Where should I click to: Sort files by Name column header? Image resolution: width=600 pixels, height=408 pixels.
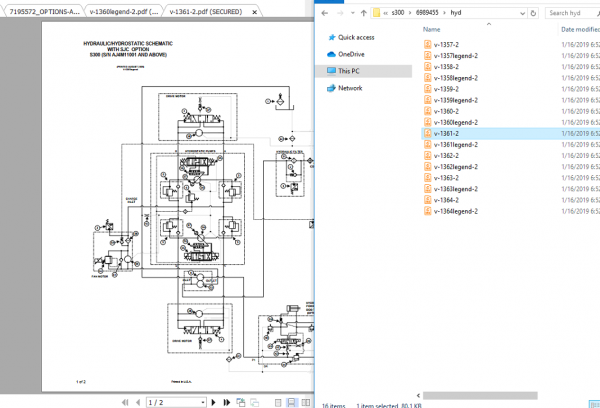tap(432, 31)
